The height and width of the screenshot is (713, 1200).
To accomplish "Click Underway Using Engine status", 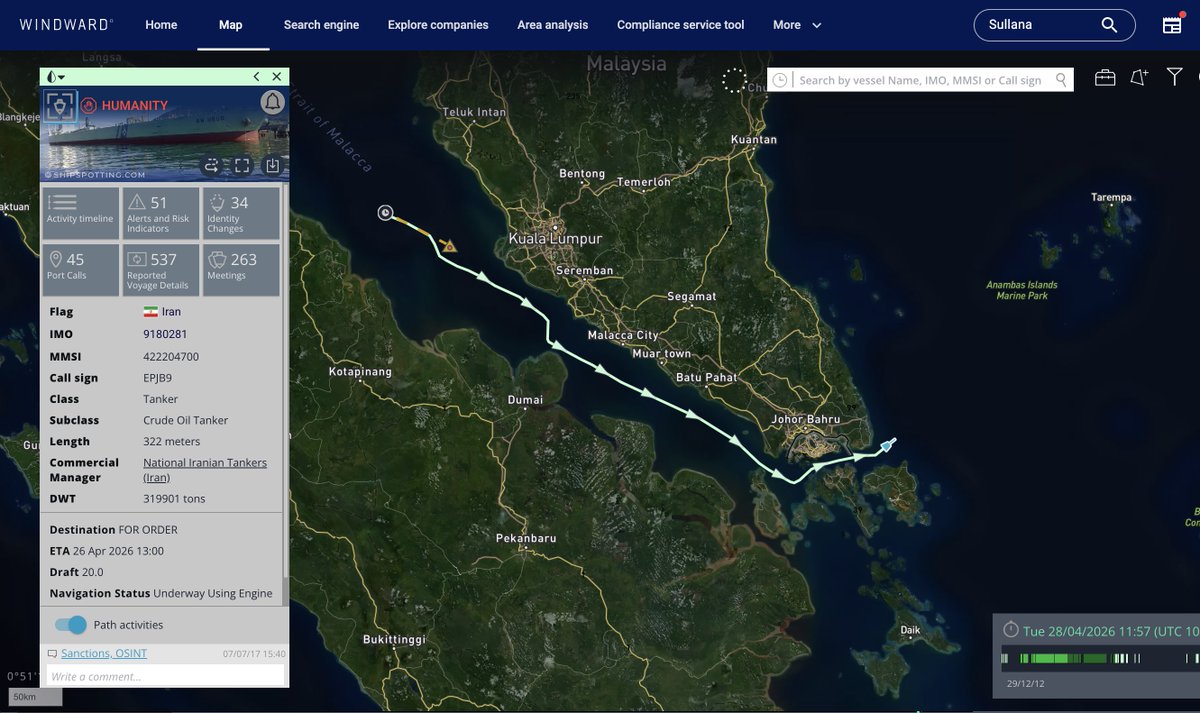I will [x=213, y=593].
